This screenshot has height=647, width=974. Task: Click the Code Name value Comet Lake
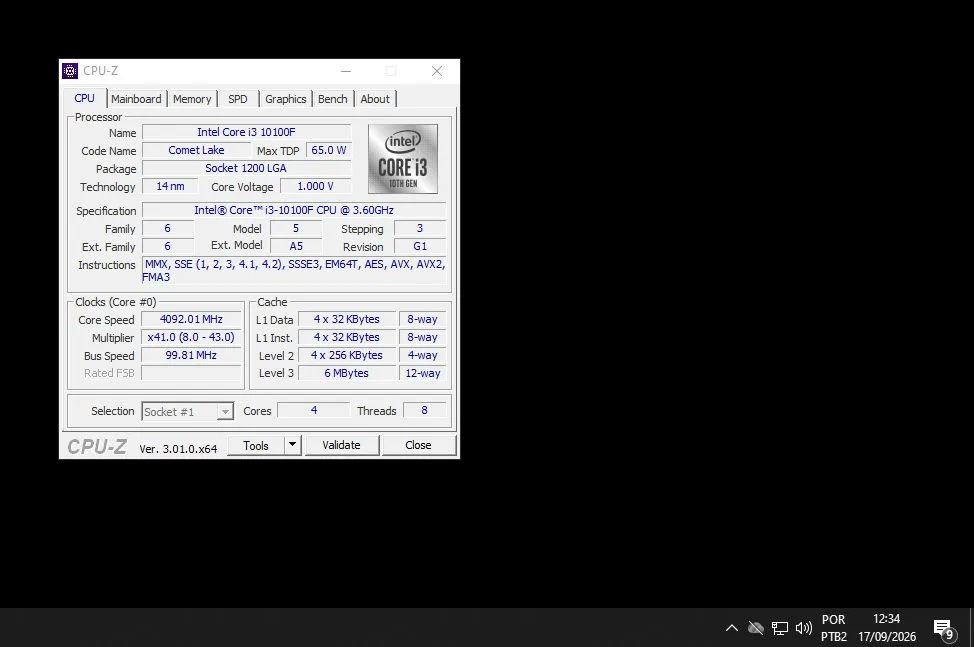pyautogui.click(x=196, y=150)
